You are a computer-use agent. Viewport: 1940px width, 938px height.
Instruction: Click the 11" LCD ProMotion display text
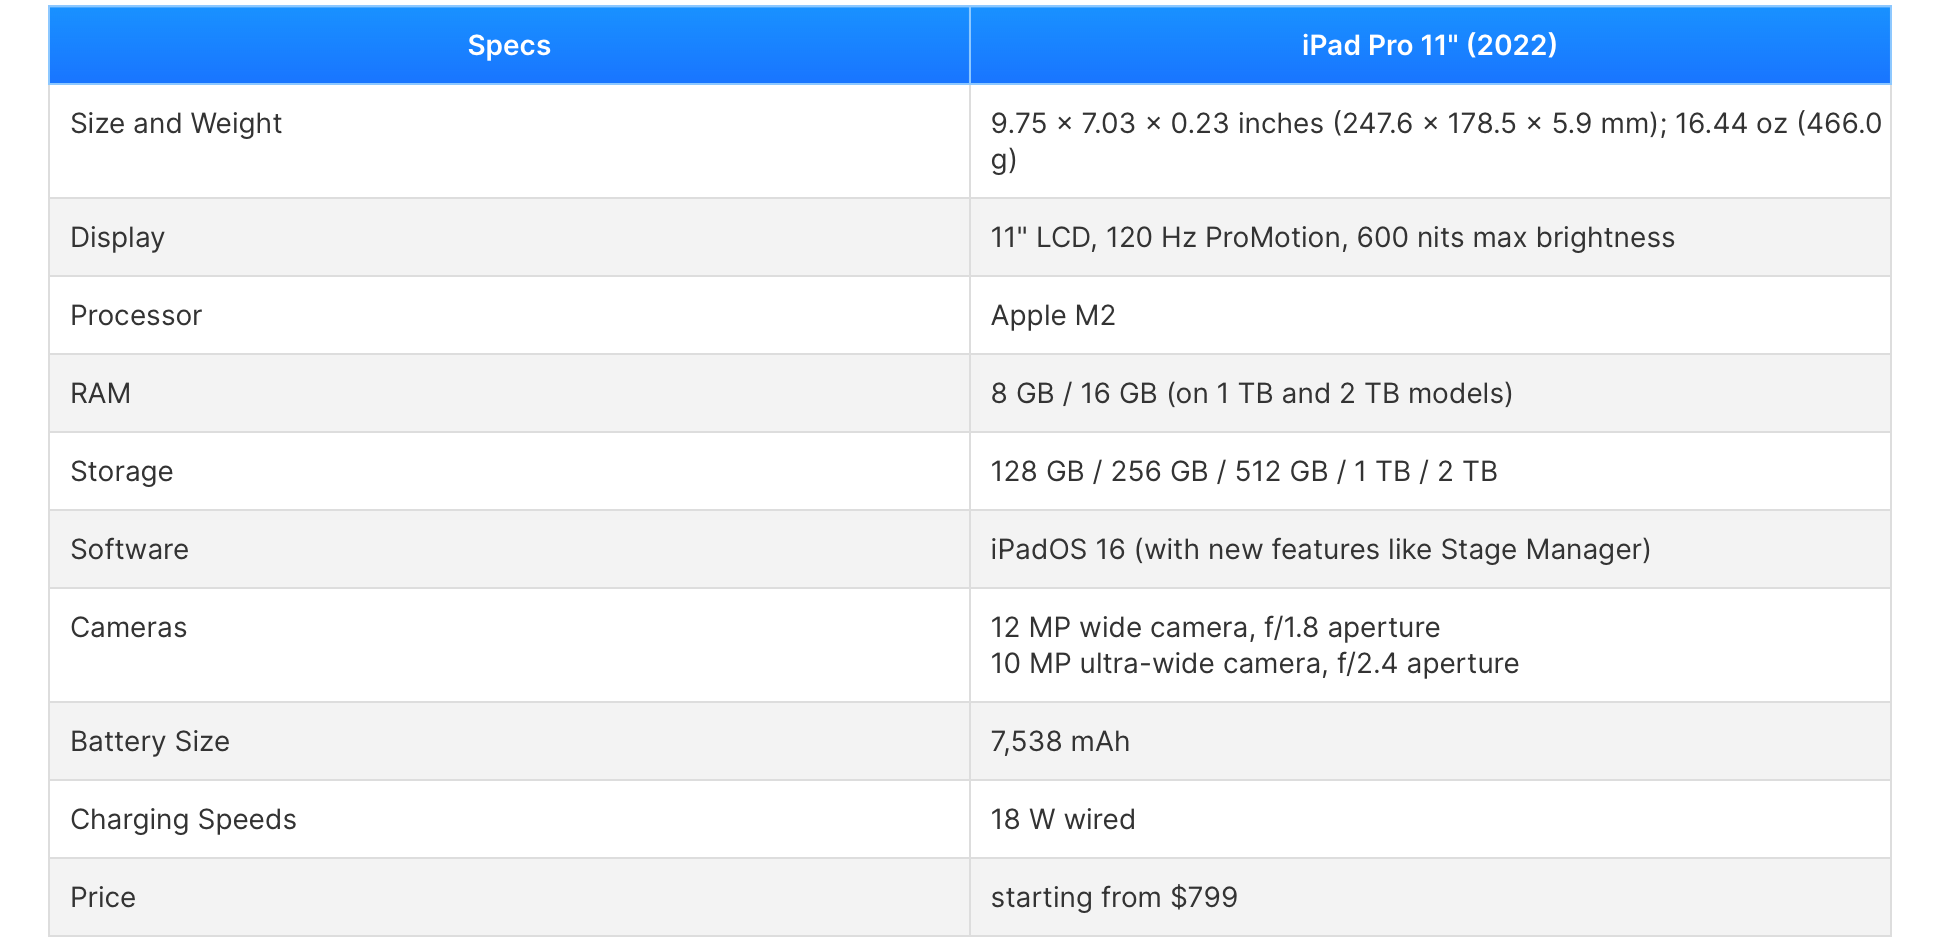pyautogui.click(x=1332, y=238)
